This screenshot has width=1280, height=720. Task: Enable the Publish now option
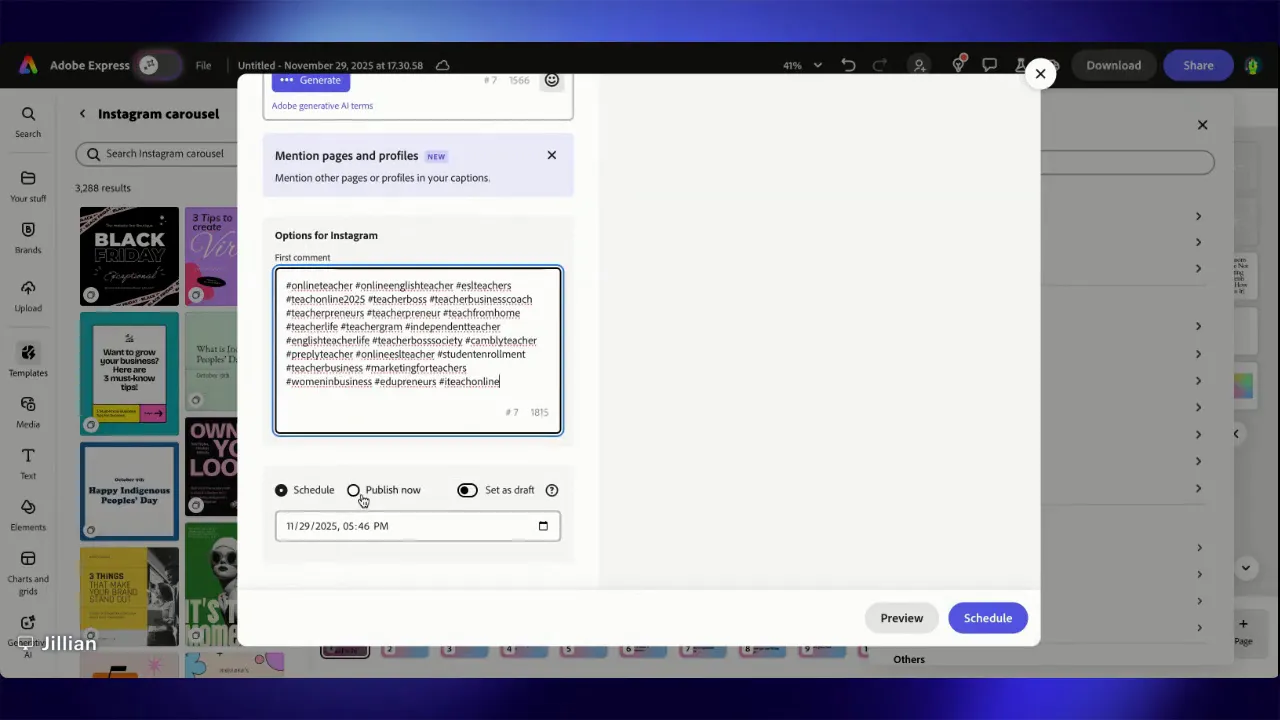(x=354, y=490)
